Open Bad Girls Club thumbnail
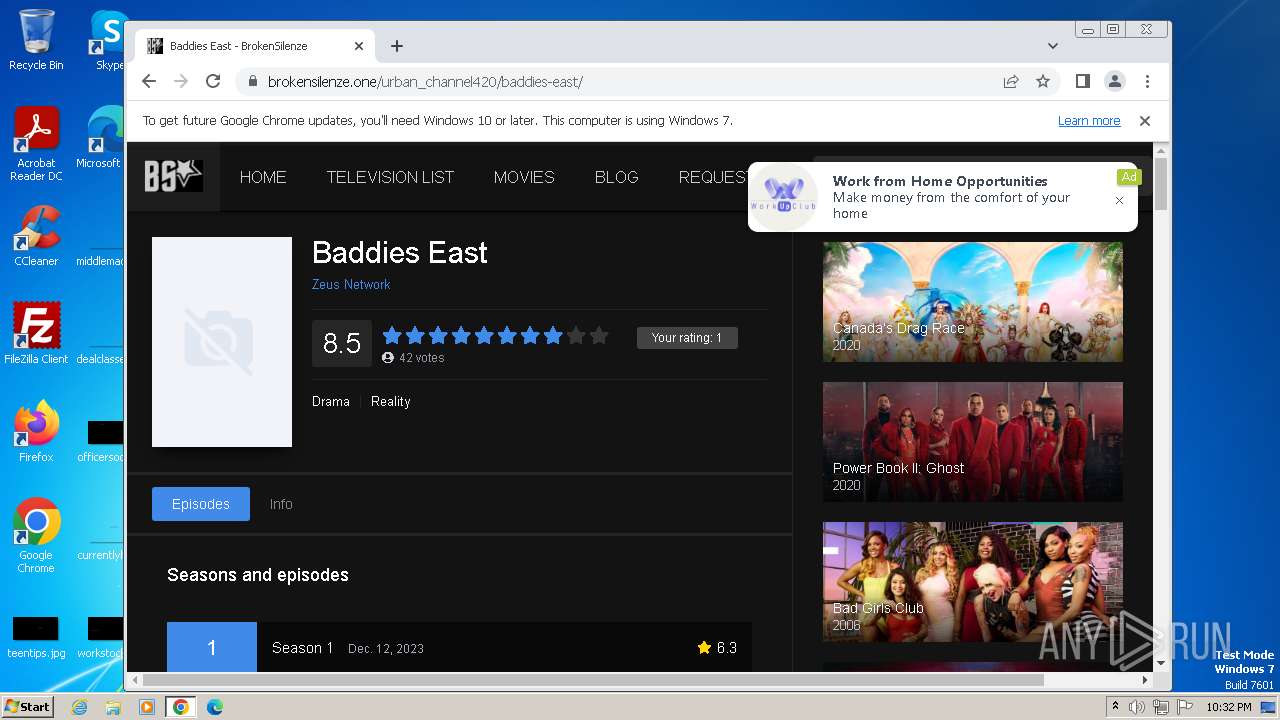Screen dimensions: 1280x720 (973, 582)
